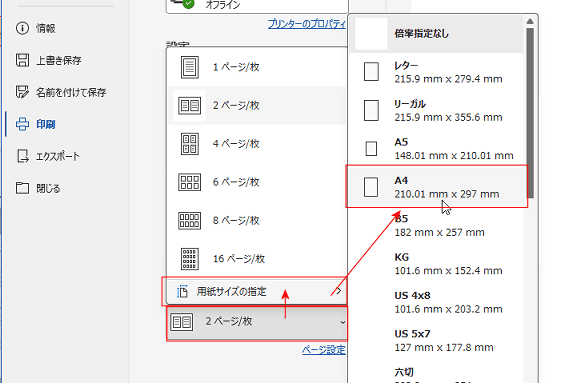Choose KG 101.6 mm x 152.4 mm
The width and height of the screenshot is (561, 383).
[x=436, y=264]
